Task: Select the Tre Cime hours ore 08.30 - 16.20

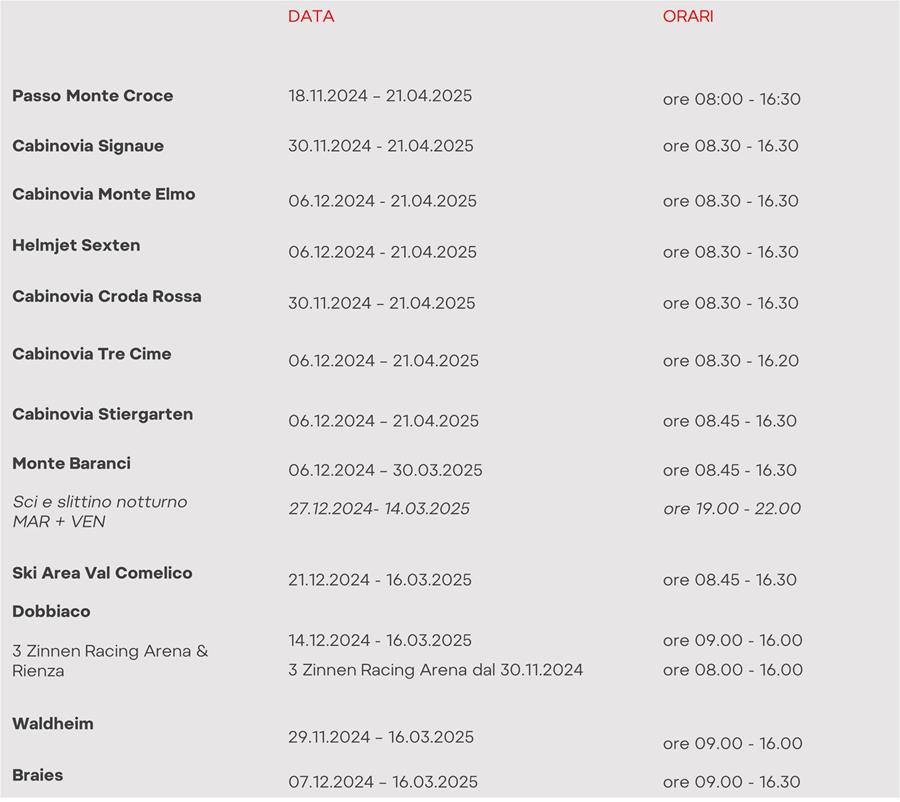Action: tap(731, 361)
